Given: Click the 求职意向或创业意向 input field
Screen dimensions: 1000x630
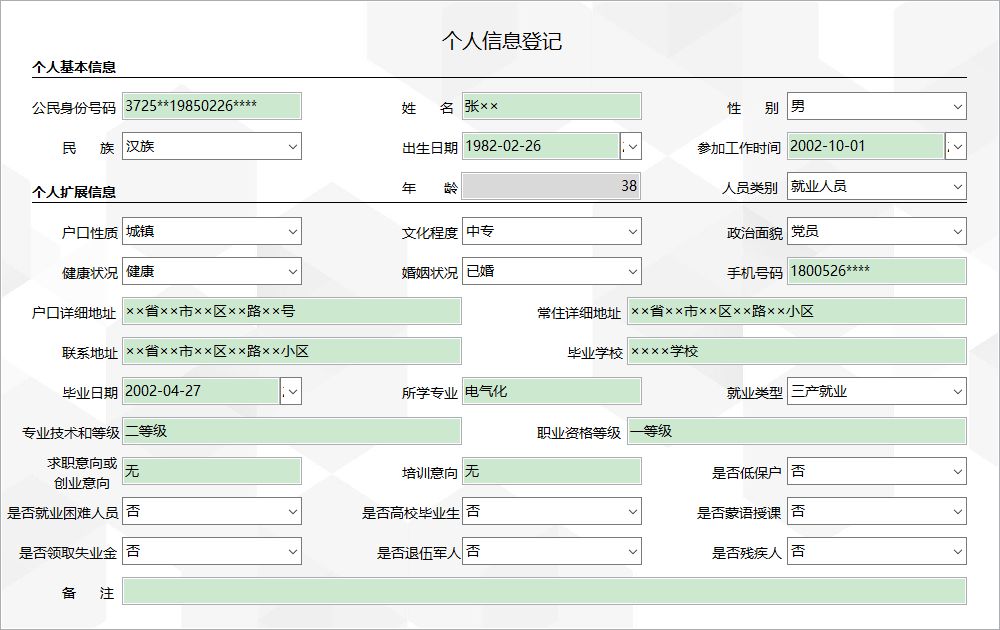Looking at the screenshot, I should 212,471.
